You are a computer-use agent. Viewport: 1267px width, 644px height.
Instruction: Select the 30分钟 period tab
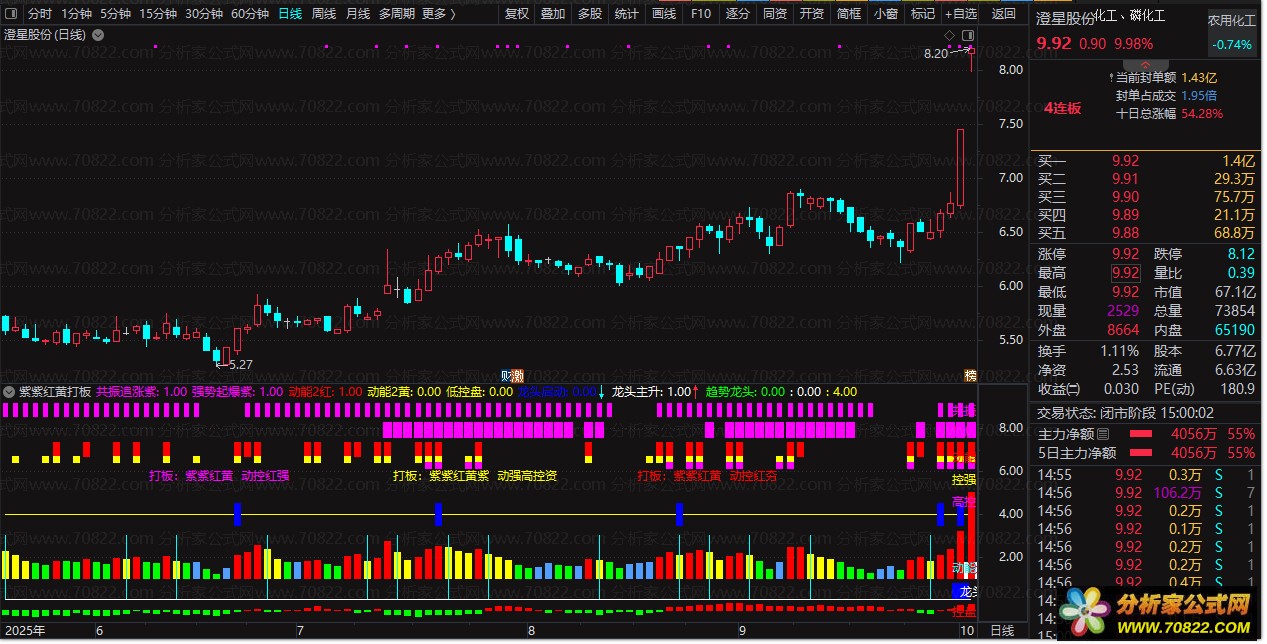click(x=204, y=14)
